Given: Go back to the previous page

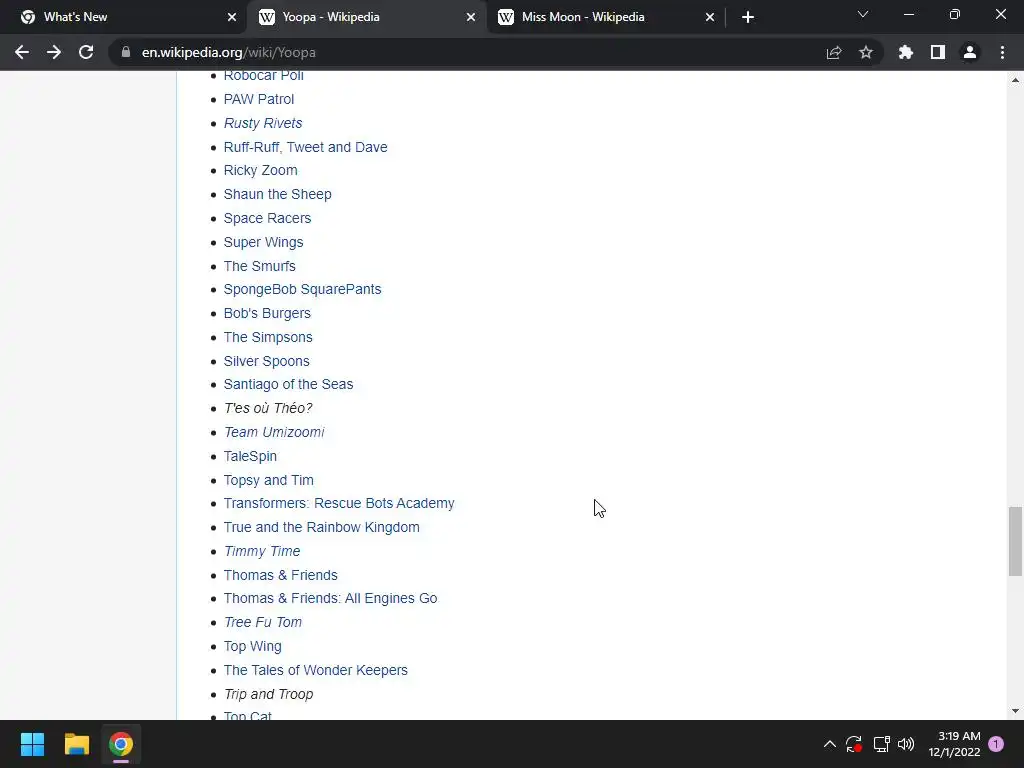Looking at the screenshot, I should (22, 52).
